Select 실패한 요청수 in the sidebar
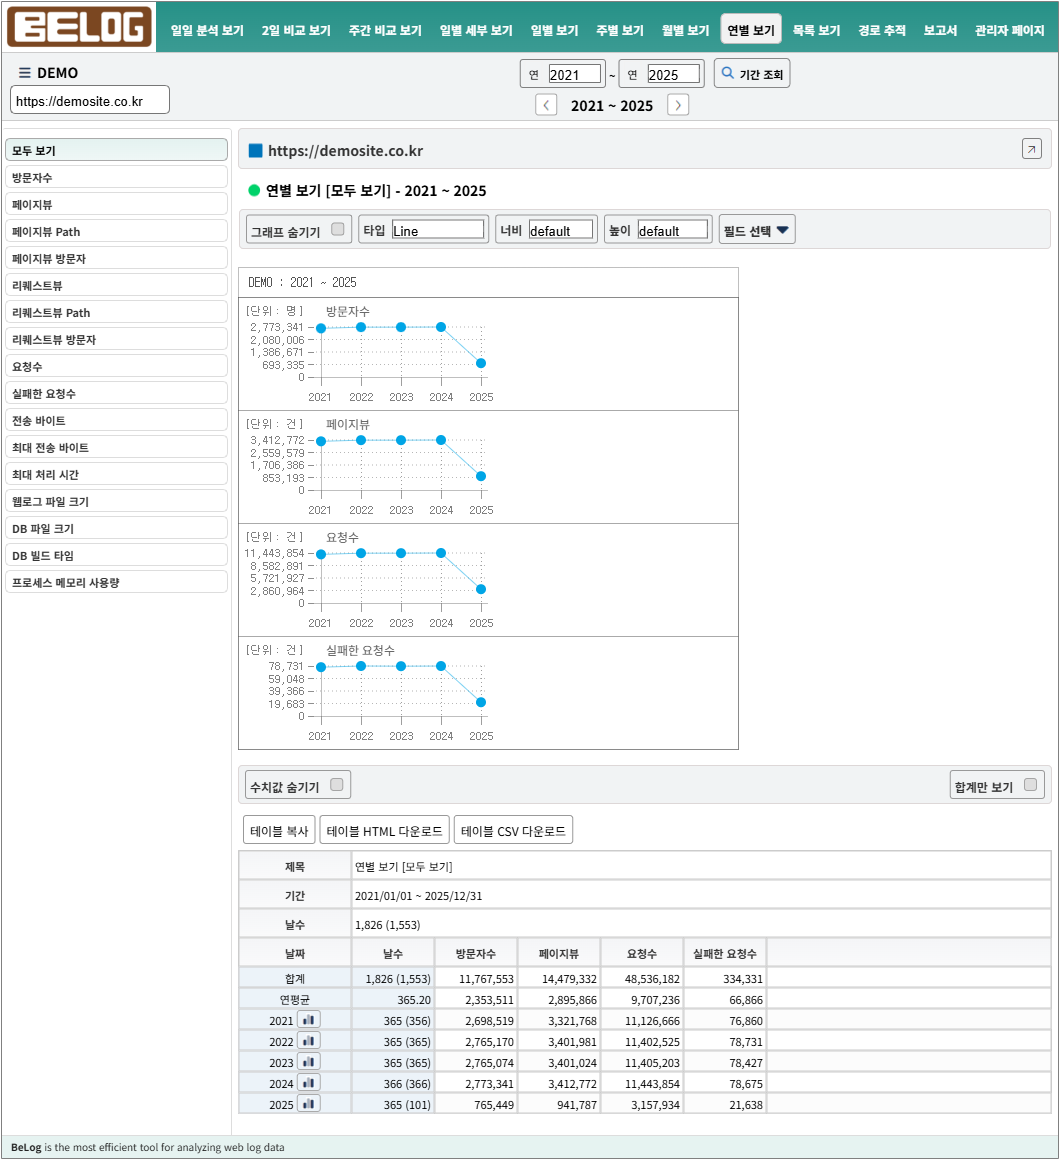This screenshot has width=1060, height=1160. pyautogui.click(x=116, y=394)
